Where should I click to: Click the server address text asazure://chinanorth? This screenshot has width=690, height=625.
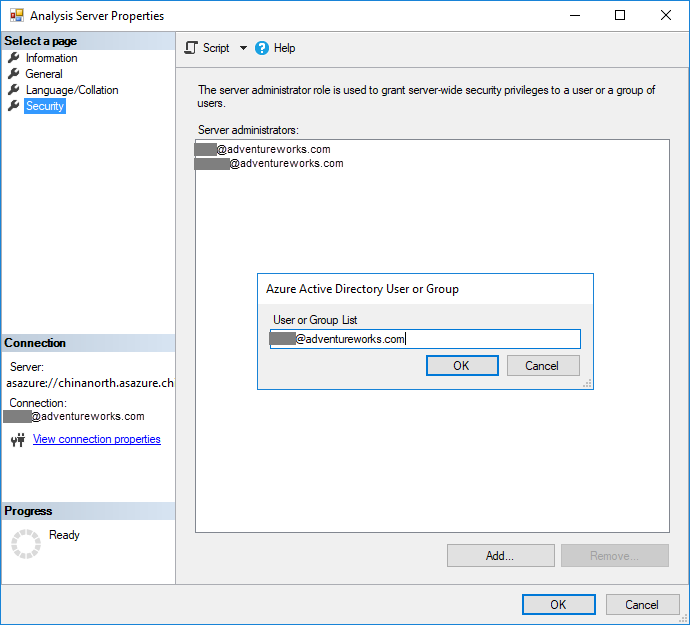click(x=90, y=383)
